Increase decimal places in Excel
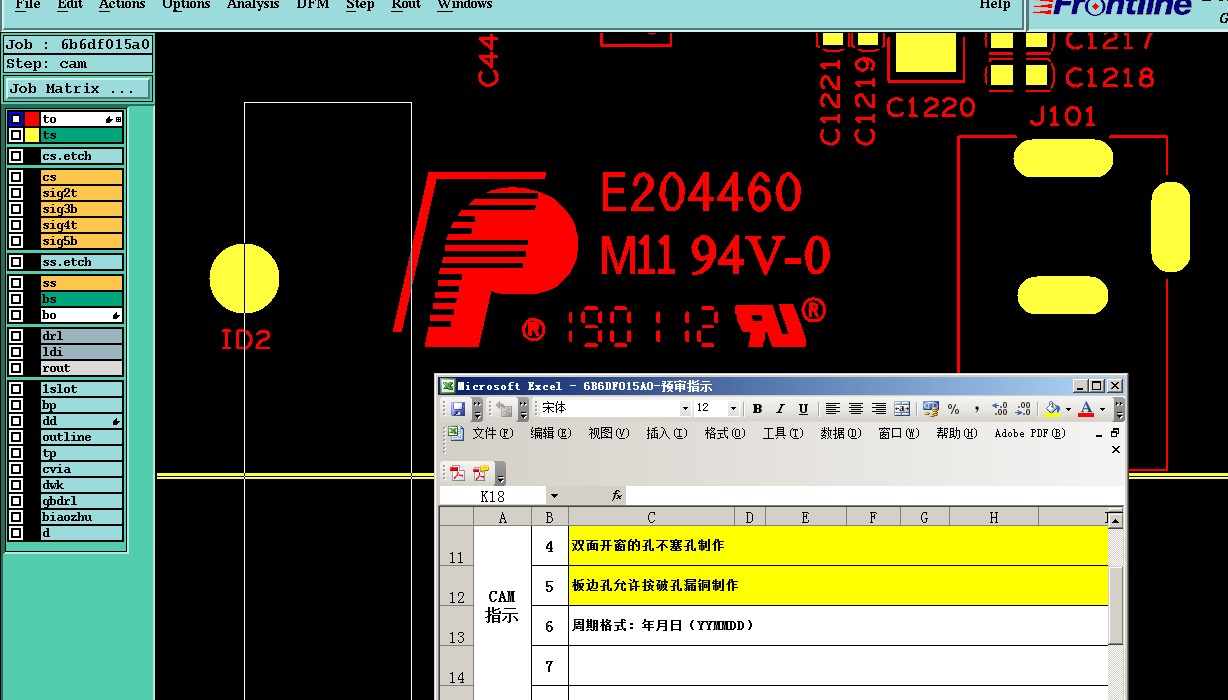The image size is (1228, 700). click(999, 409)
